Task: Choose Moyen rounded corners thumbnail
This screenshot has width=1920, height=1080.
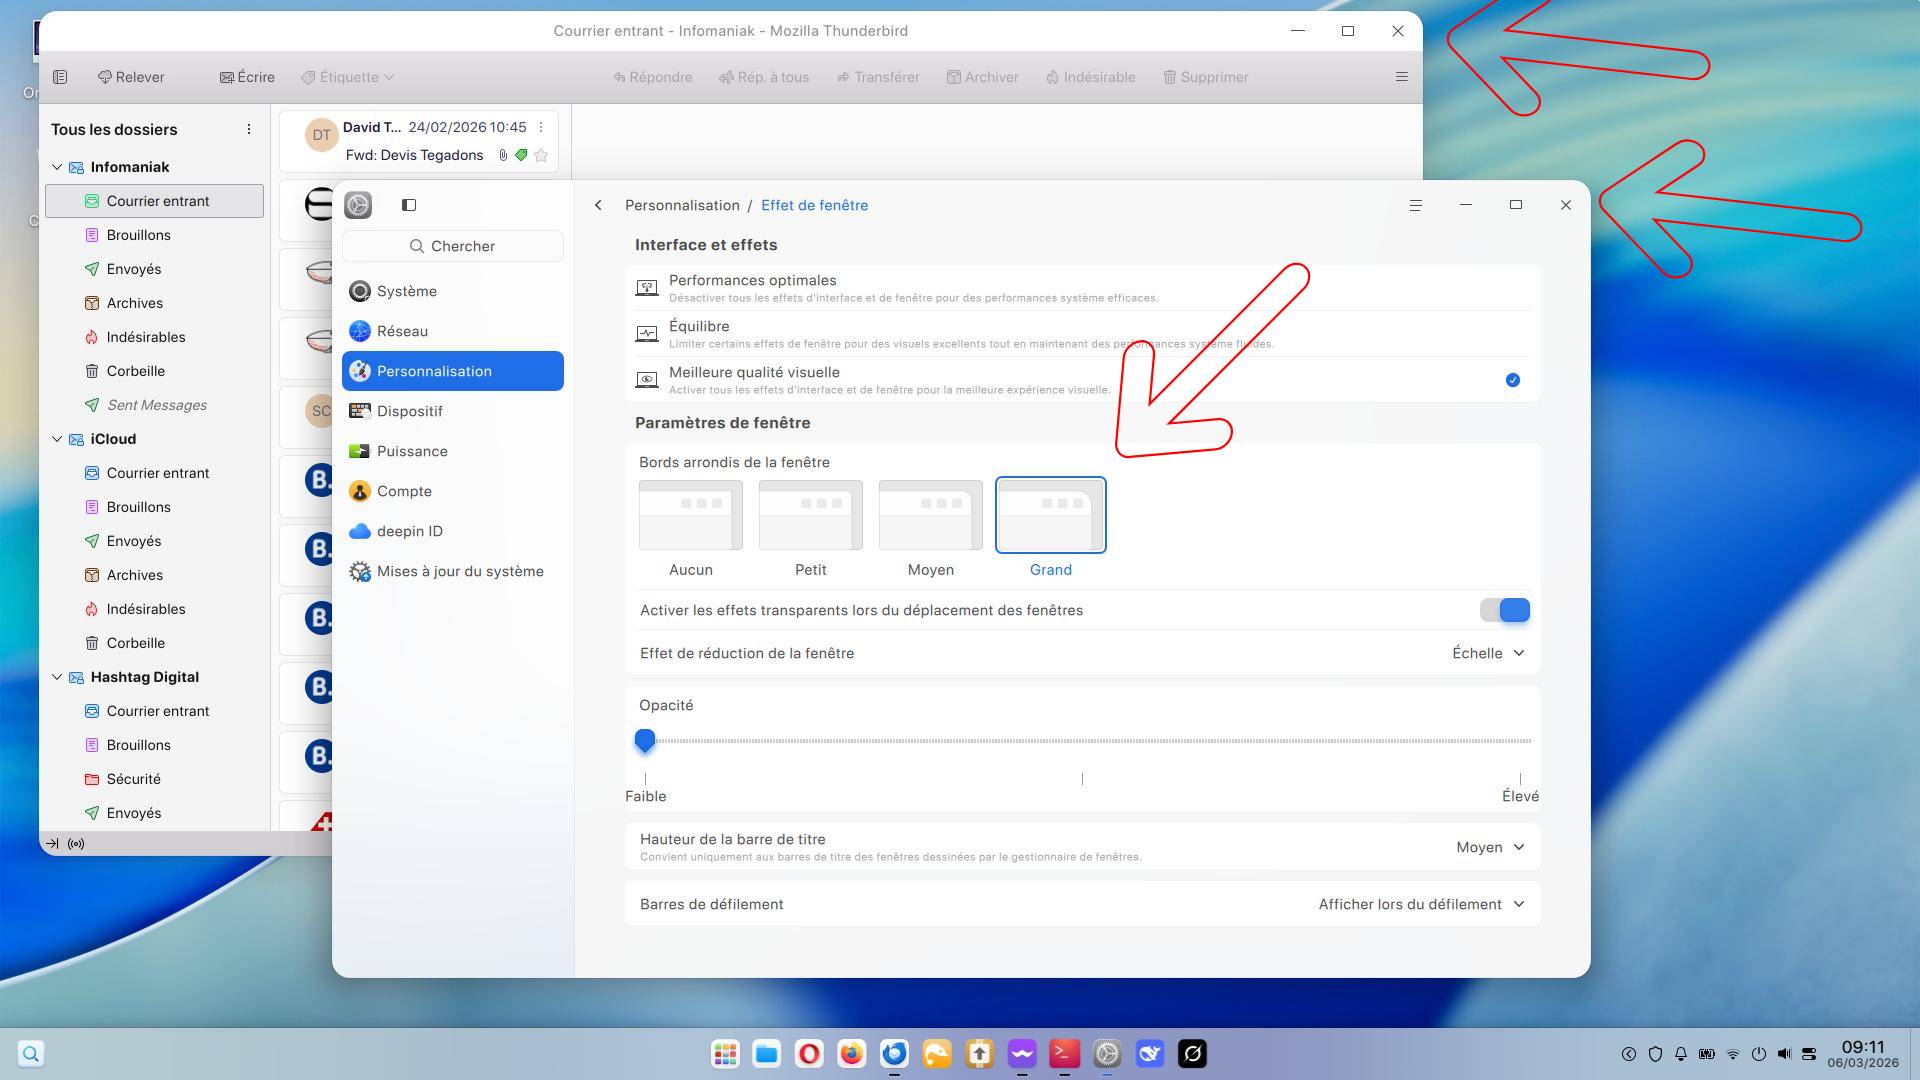Action: pos(930,515)
